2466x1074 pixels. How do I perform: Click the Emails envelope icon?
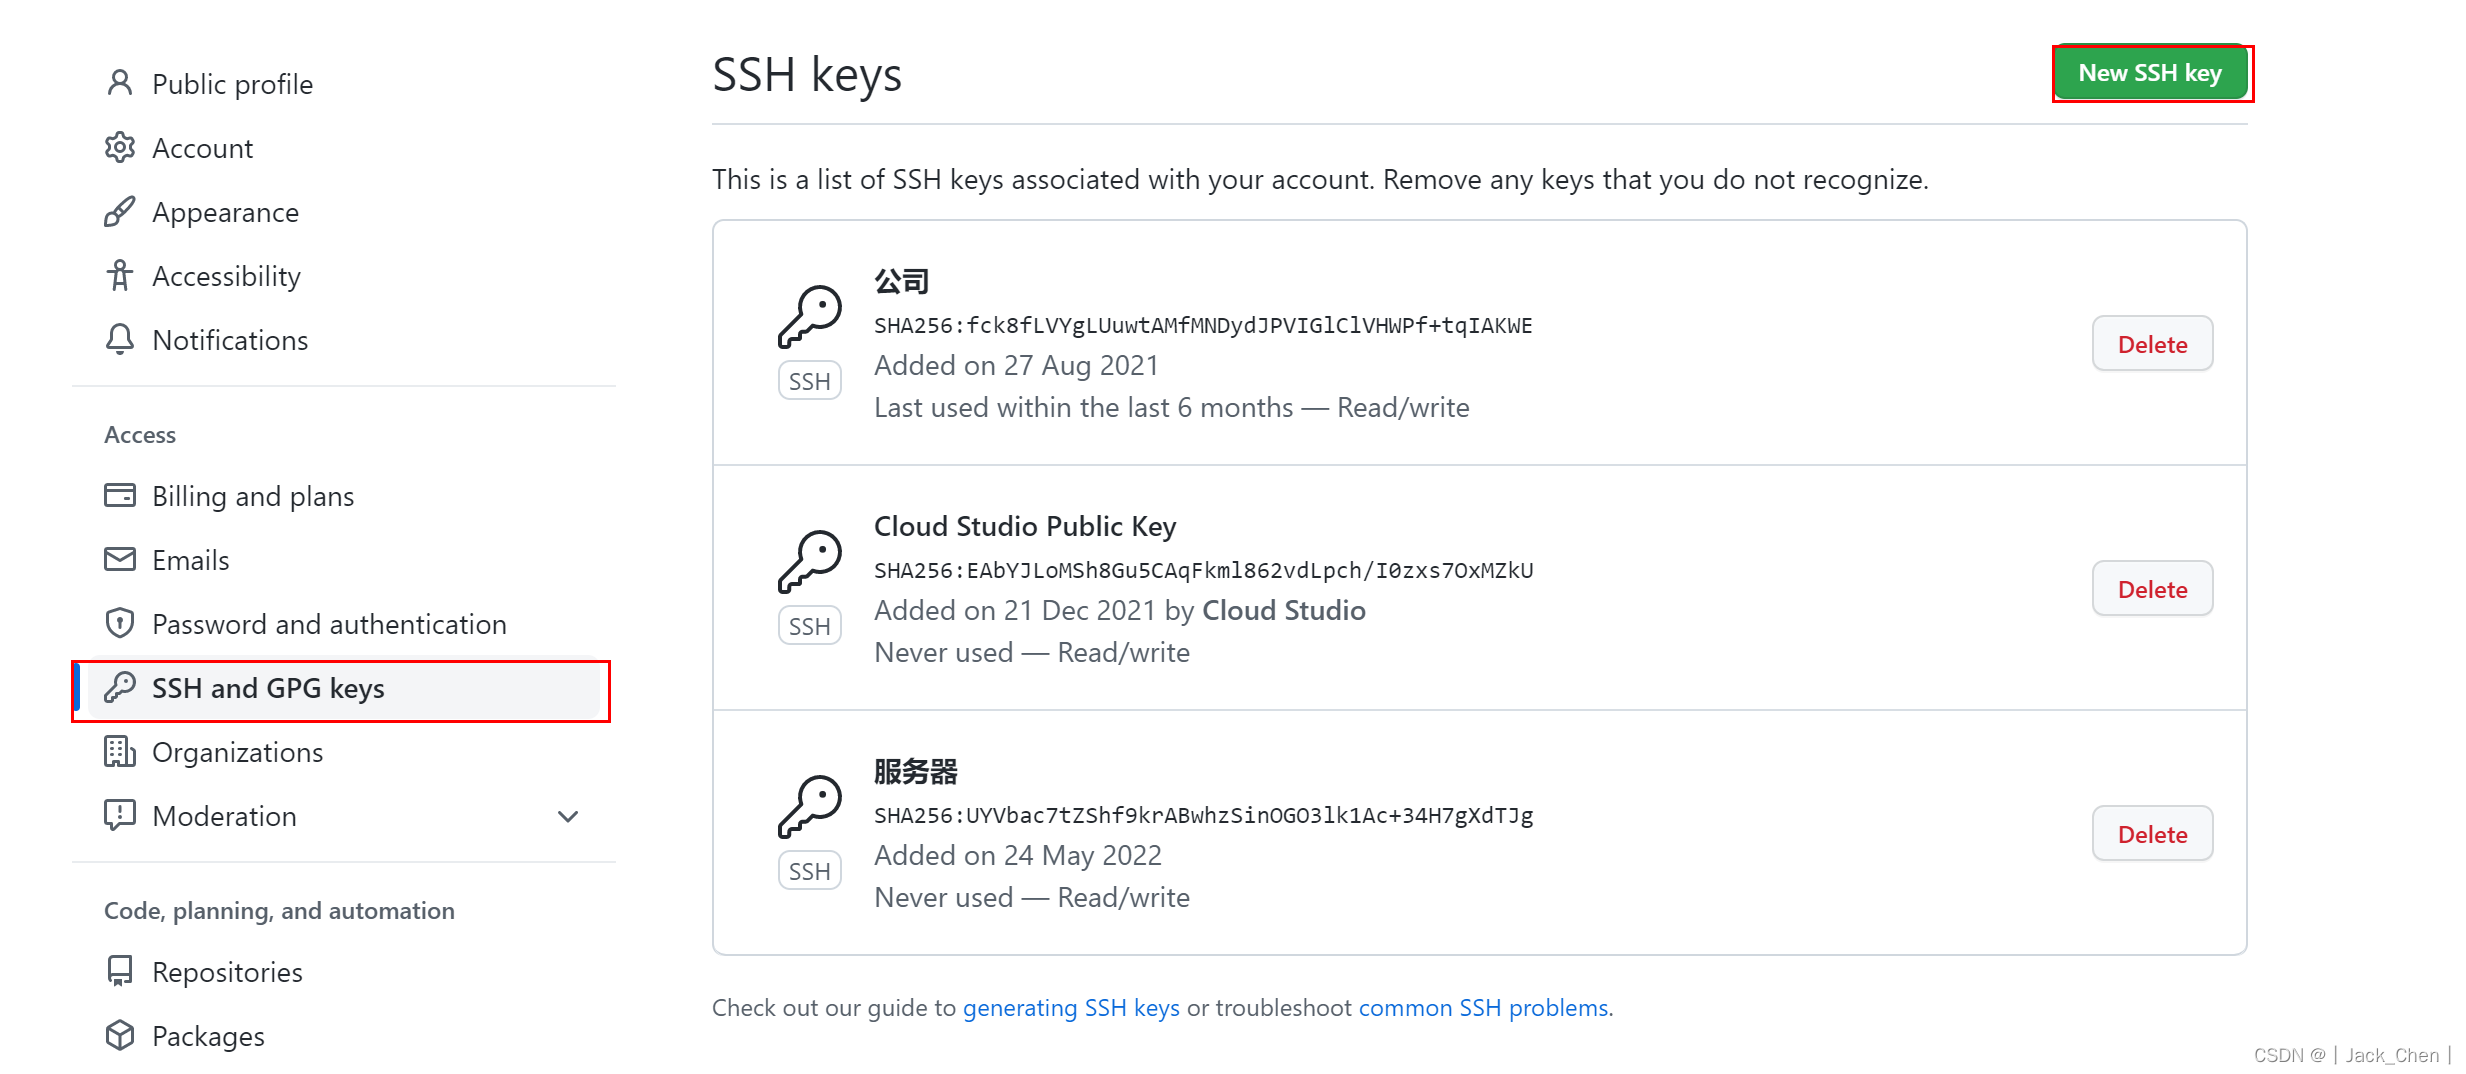click(120, 559)
